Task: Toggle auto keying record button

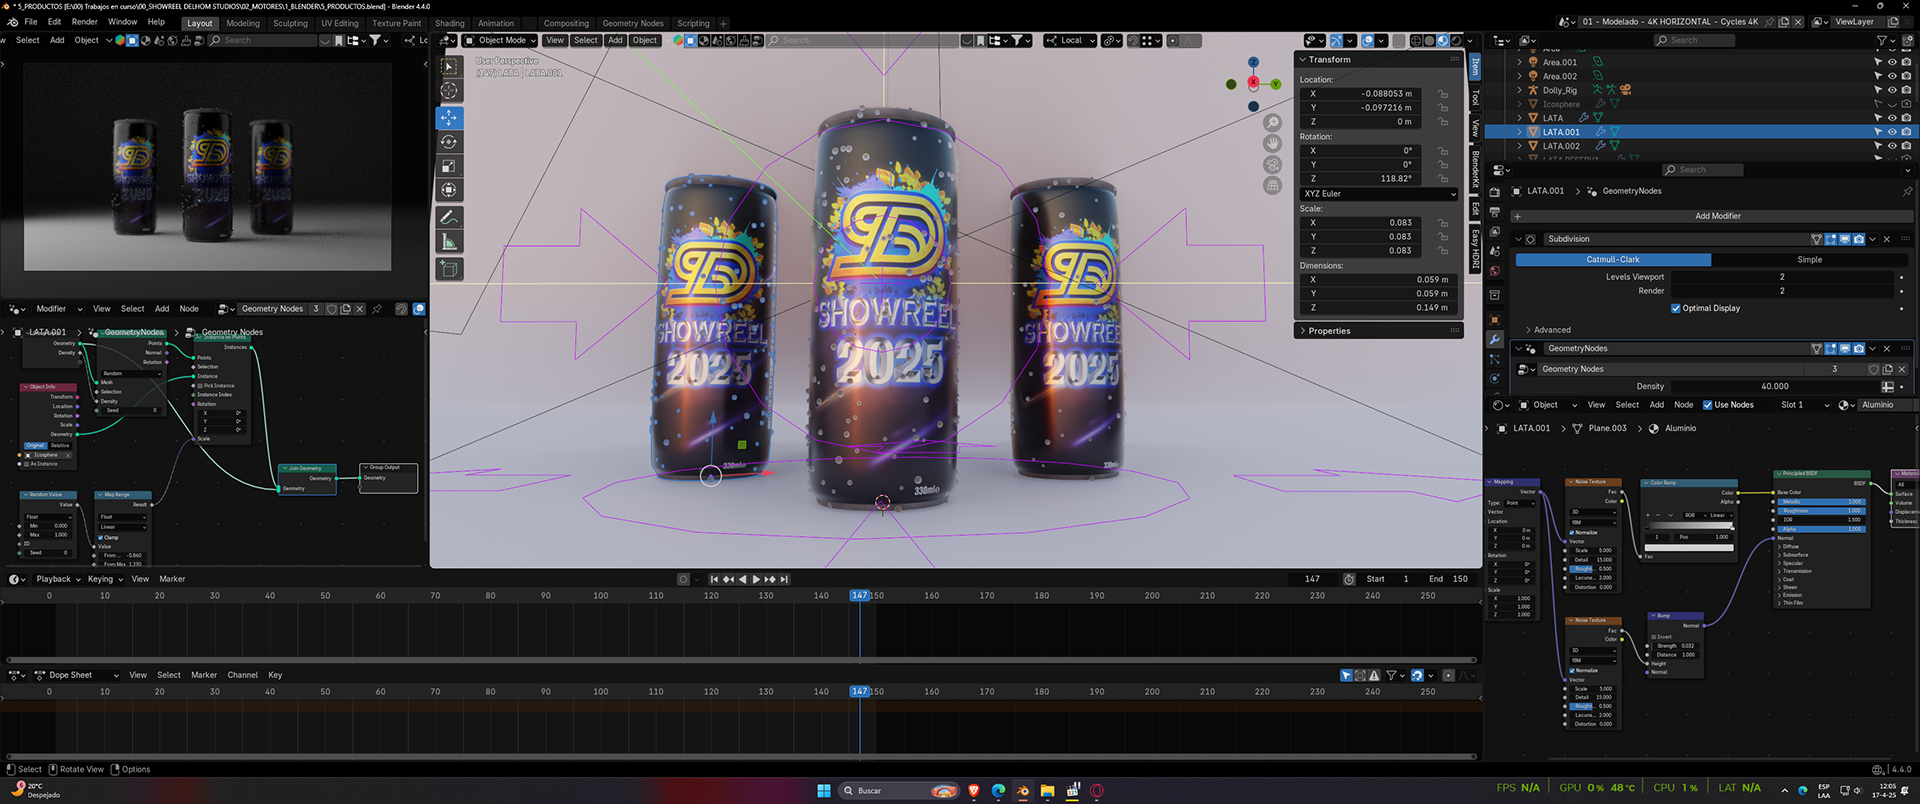Action: click(x=683, y=579)
